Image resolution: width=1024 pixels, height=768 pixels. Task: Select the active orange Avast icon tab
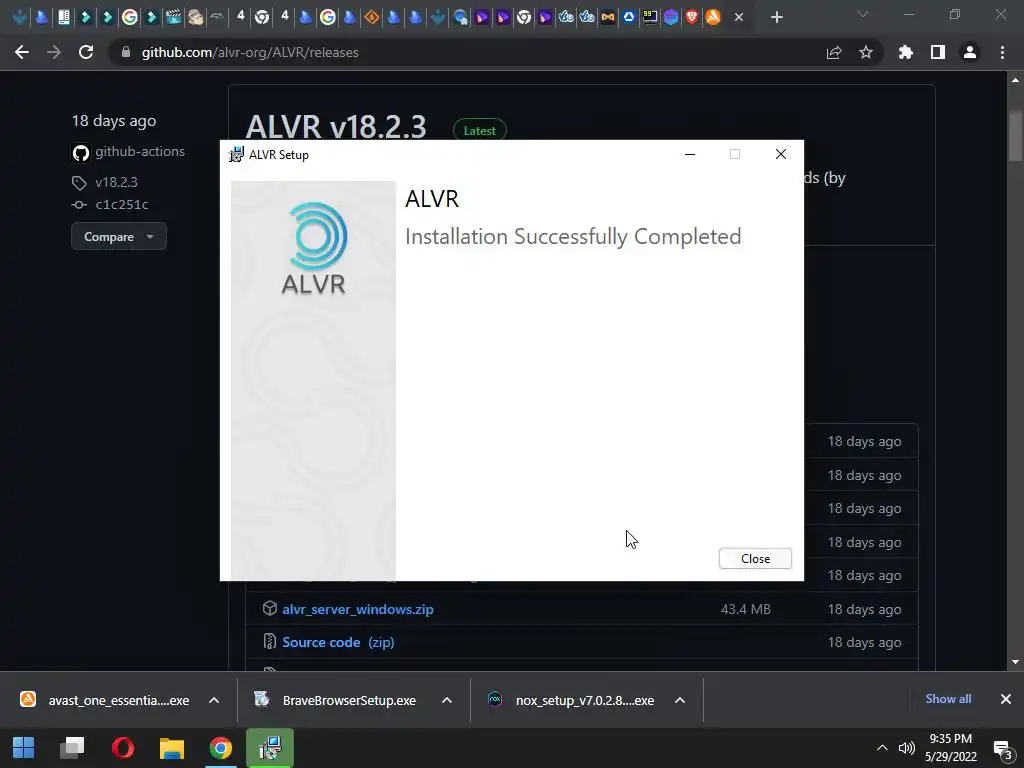tap(713, 18)
